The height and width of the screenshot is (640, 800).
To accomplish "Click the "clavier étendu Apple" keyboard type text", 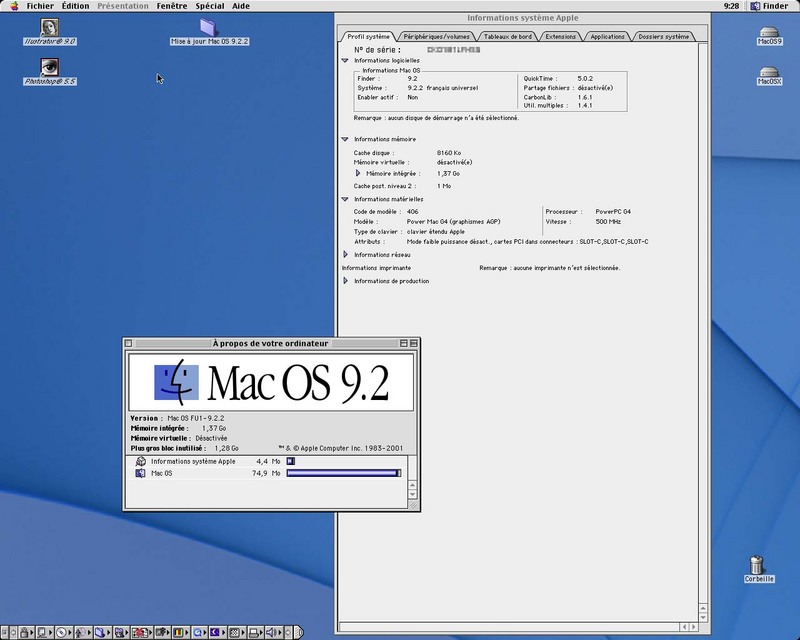I will [436, 231].
